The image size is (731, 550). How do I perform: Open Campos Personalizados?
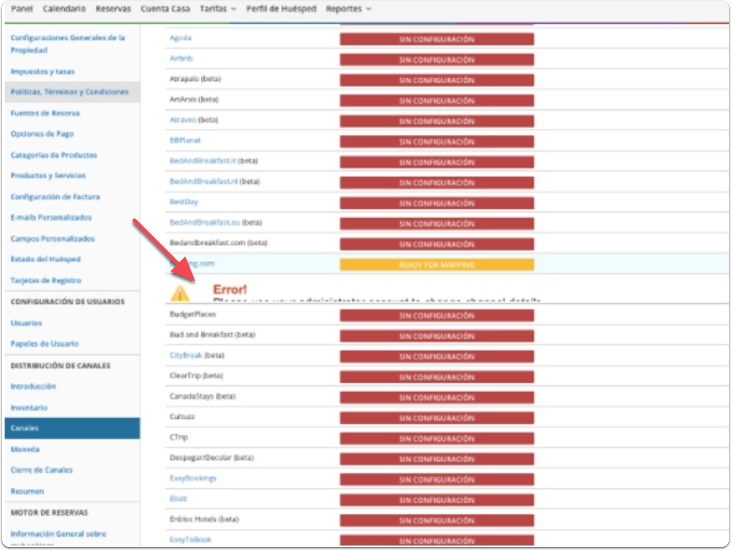[53, 239]
